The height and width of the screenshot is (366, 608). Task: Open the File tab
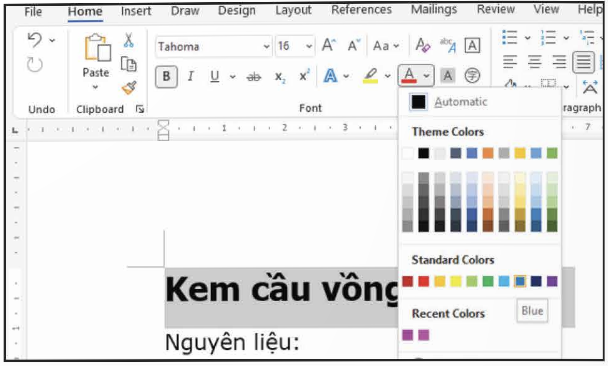(x=33, y=12)
